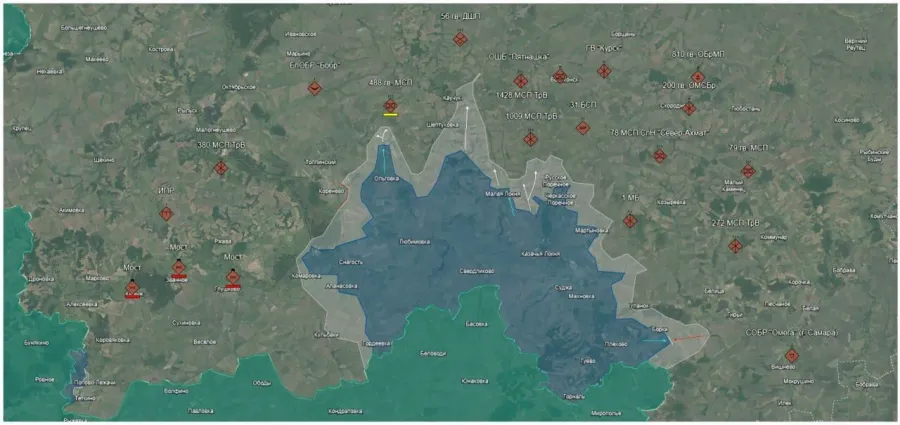Select the 79 гв. МСП unit marker
Screen dimensions: 900x425
[x=748, y=171]
